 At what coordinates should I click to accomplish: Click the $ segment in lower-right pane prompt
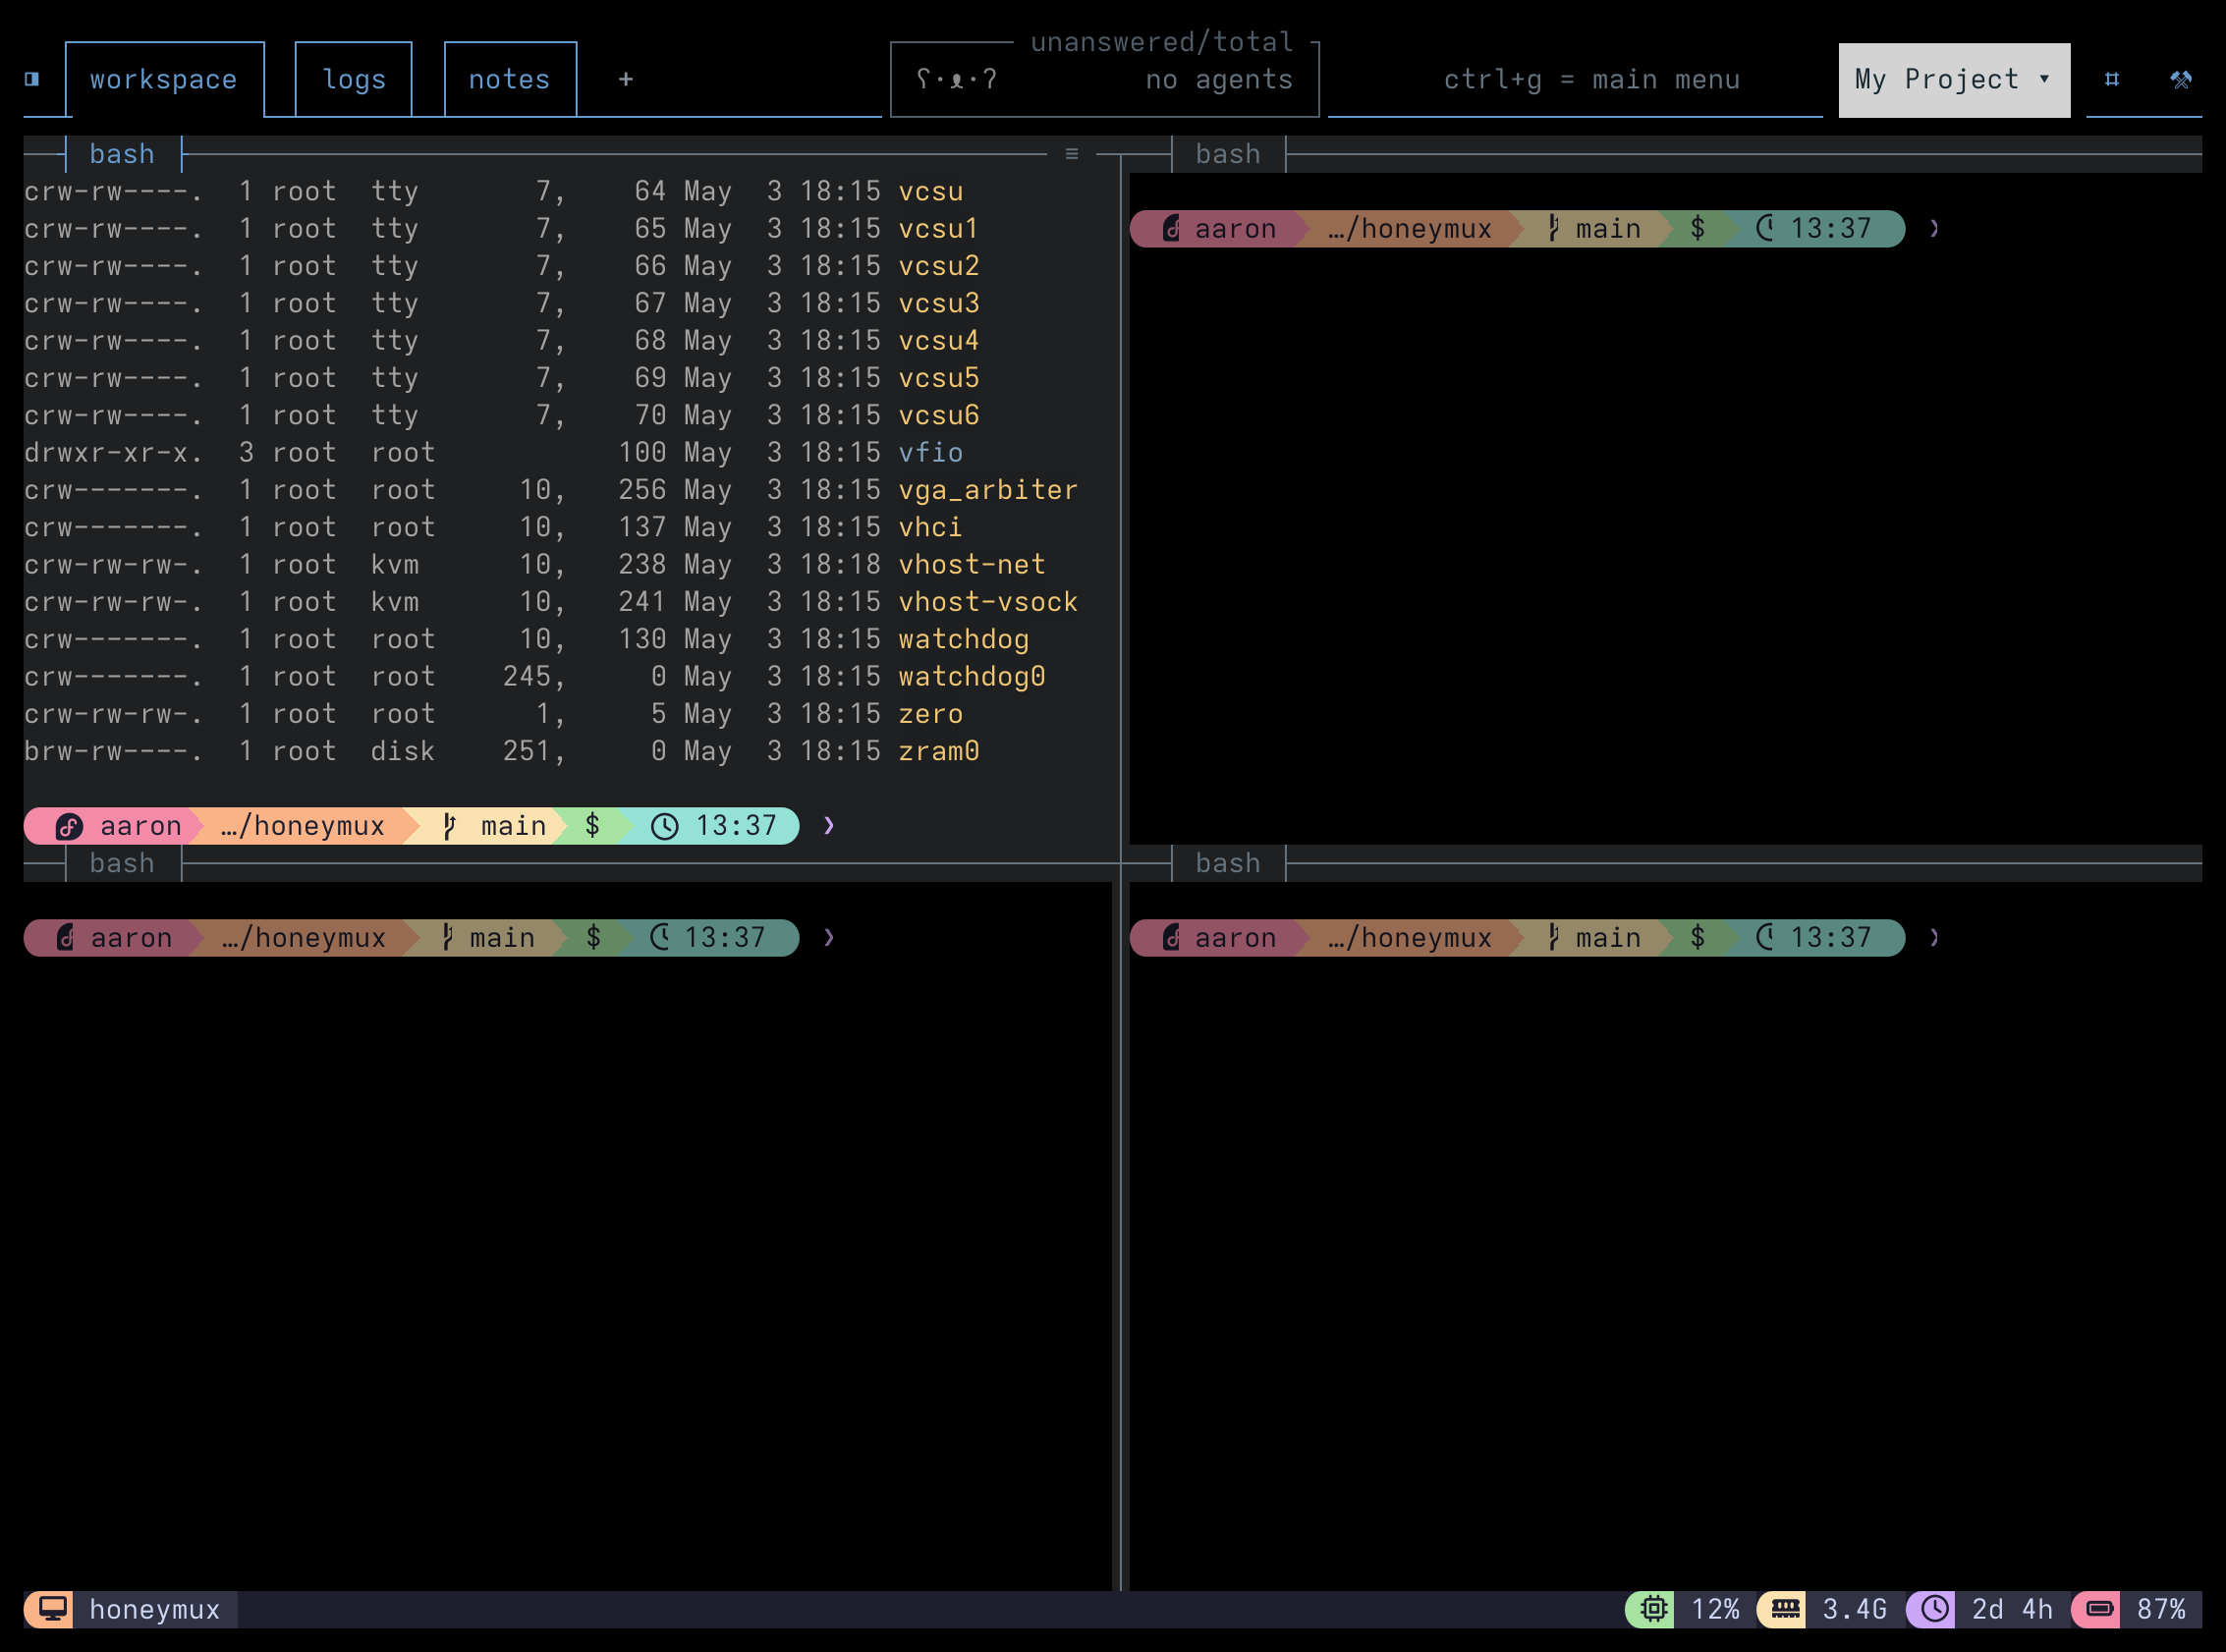coord(1698,938)
